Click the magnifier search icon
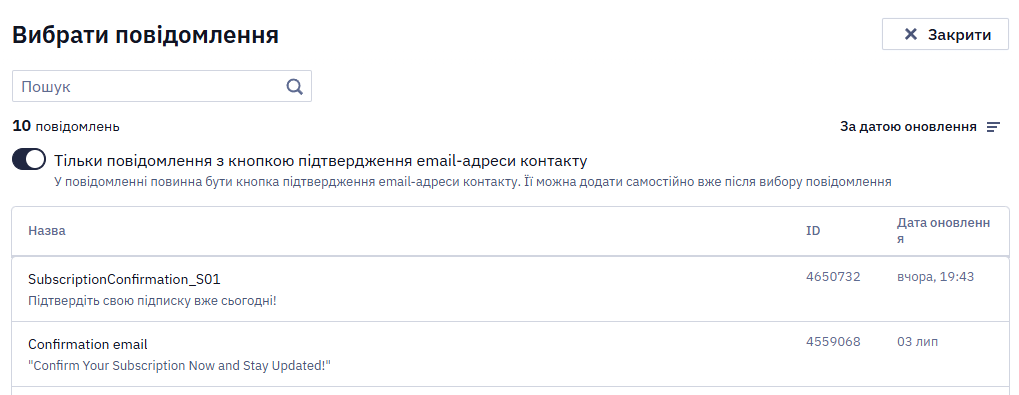 294,86
